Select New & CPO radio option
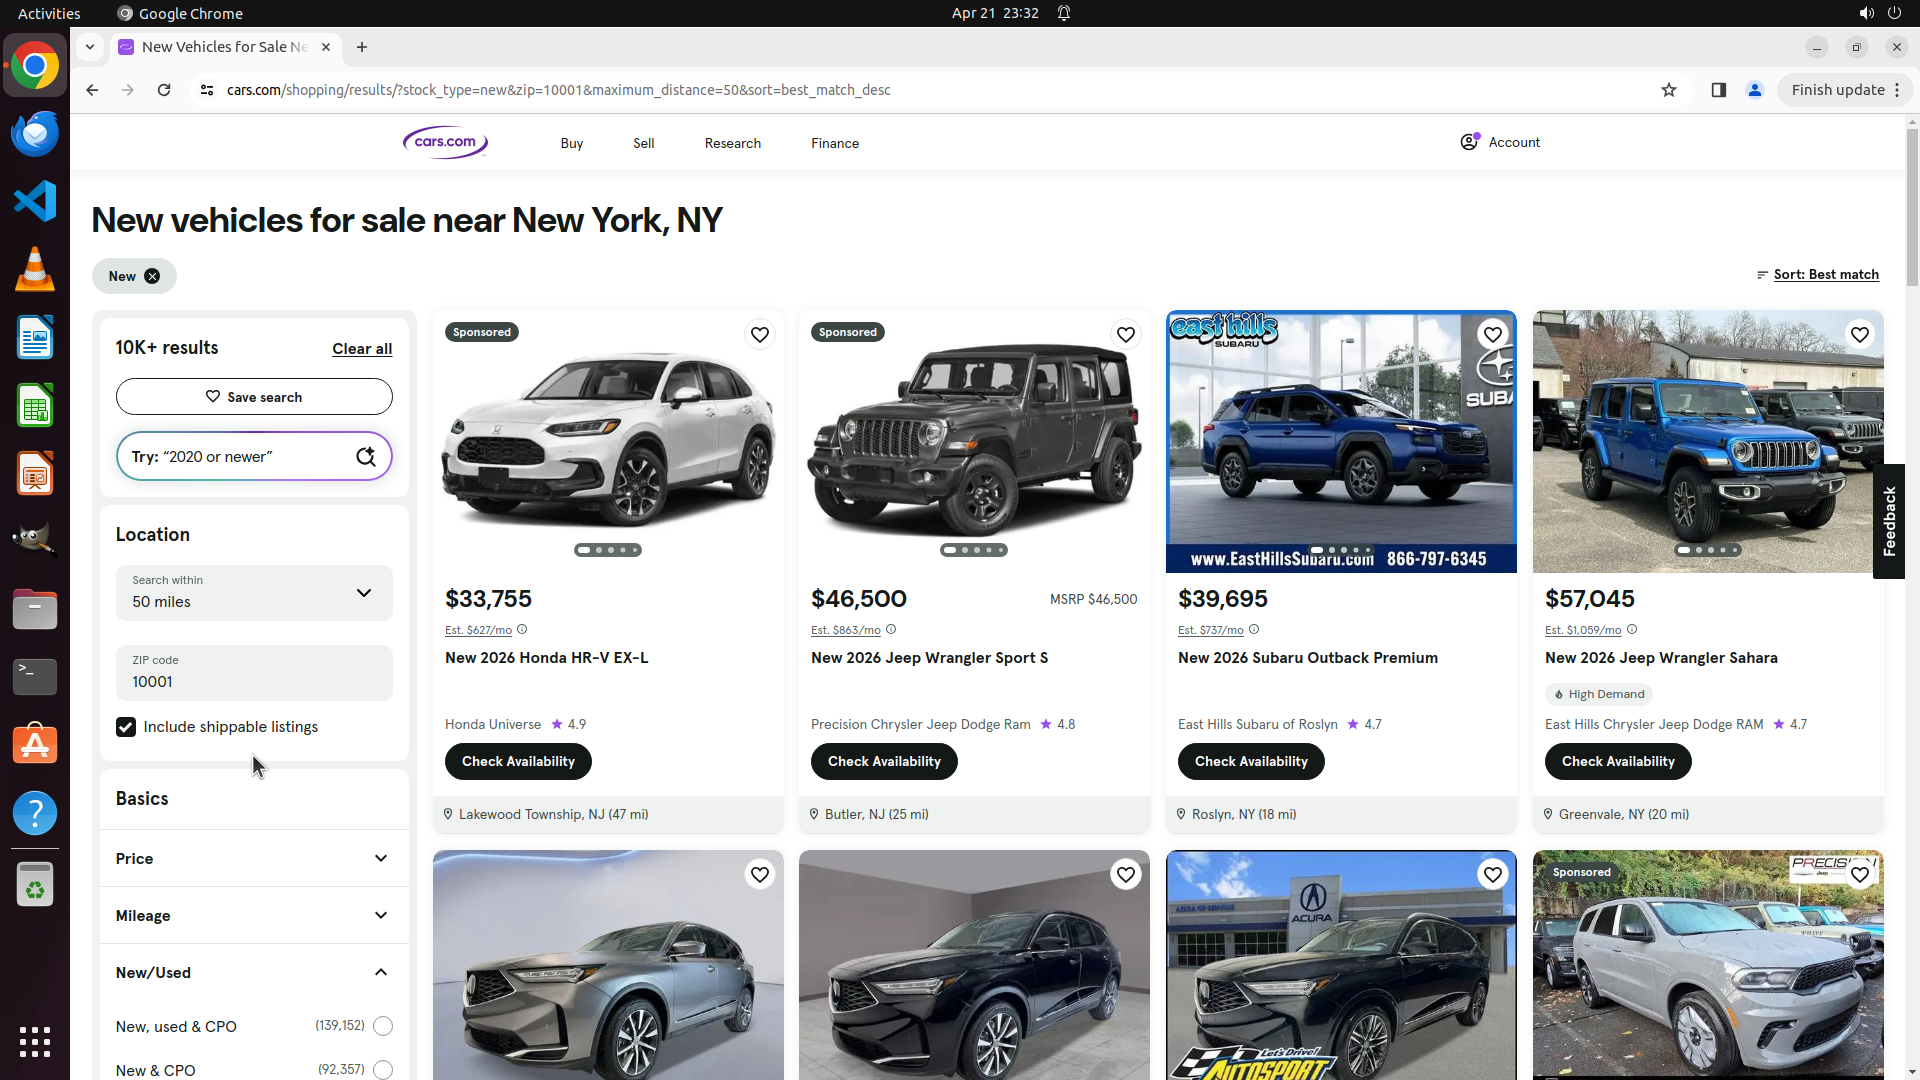Screen dimensions: 1920x1080 click(x=383, y=1070)
